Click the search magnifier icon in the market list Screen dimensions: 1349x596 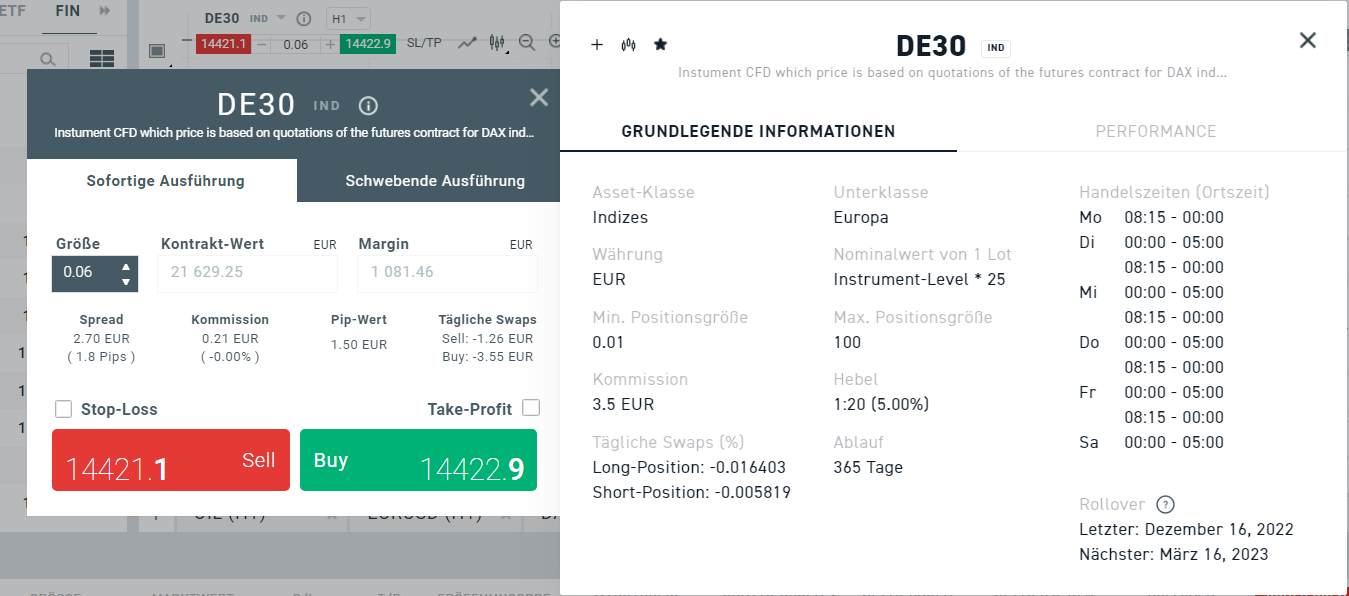tap(47, 60)
